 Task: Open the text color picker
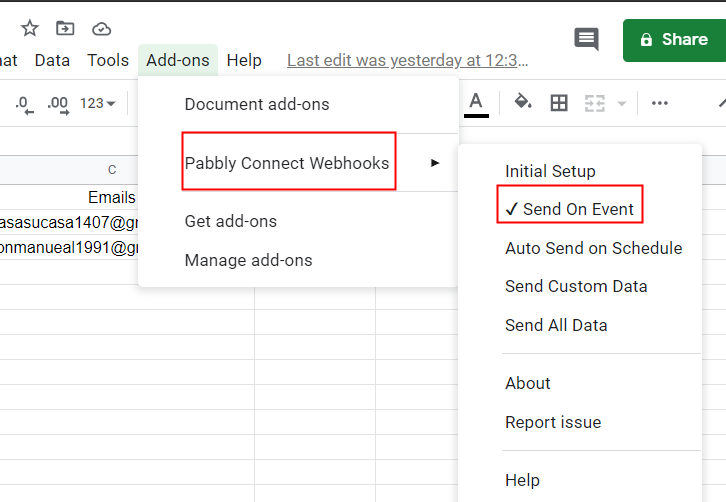pyautogui.click(x=476, y=102)
